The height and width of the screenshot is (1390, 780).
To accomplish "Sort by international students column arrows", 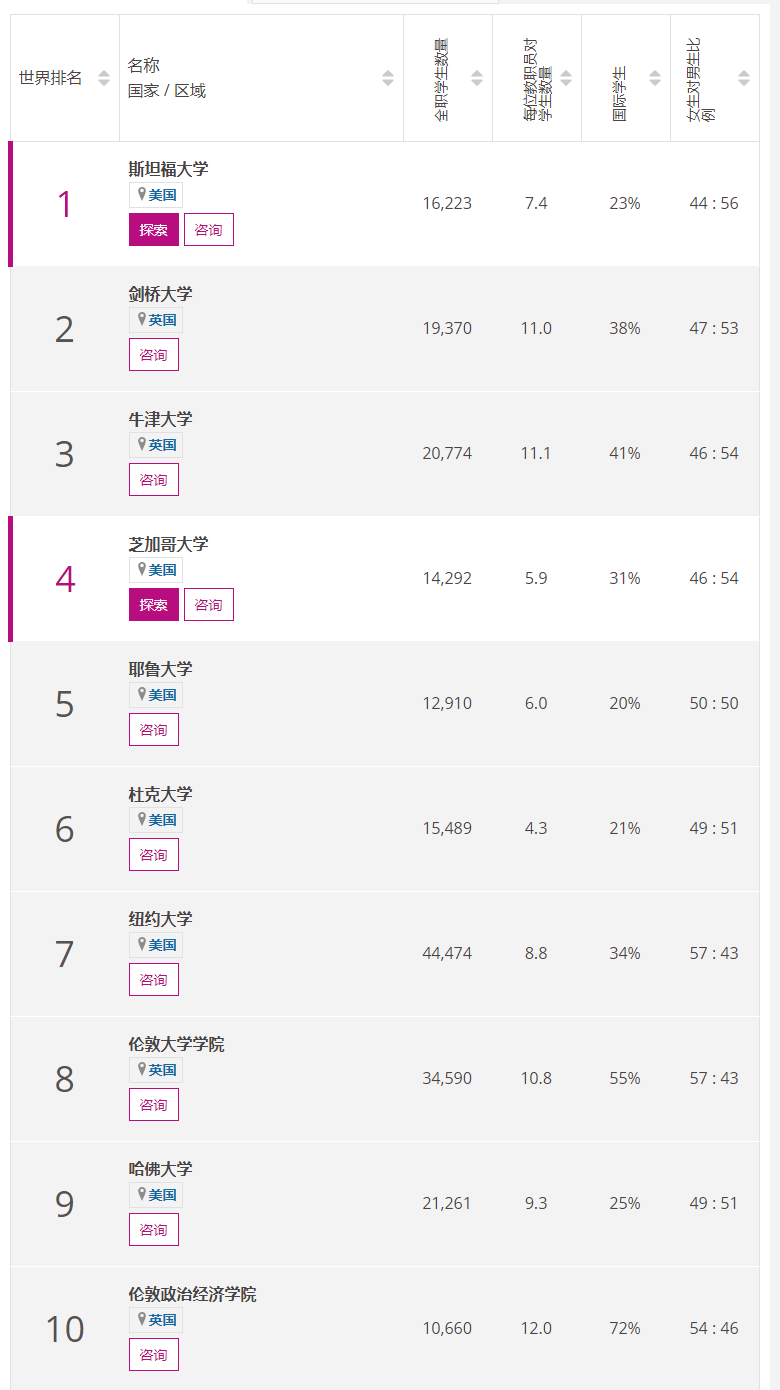I will pos(655,78).
